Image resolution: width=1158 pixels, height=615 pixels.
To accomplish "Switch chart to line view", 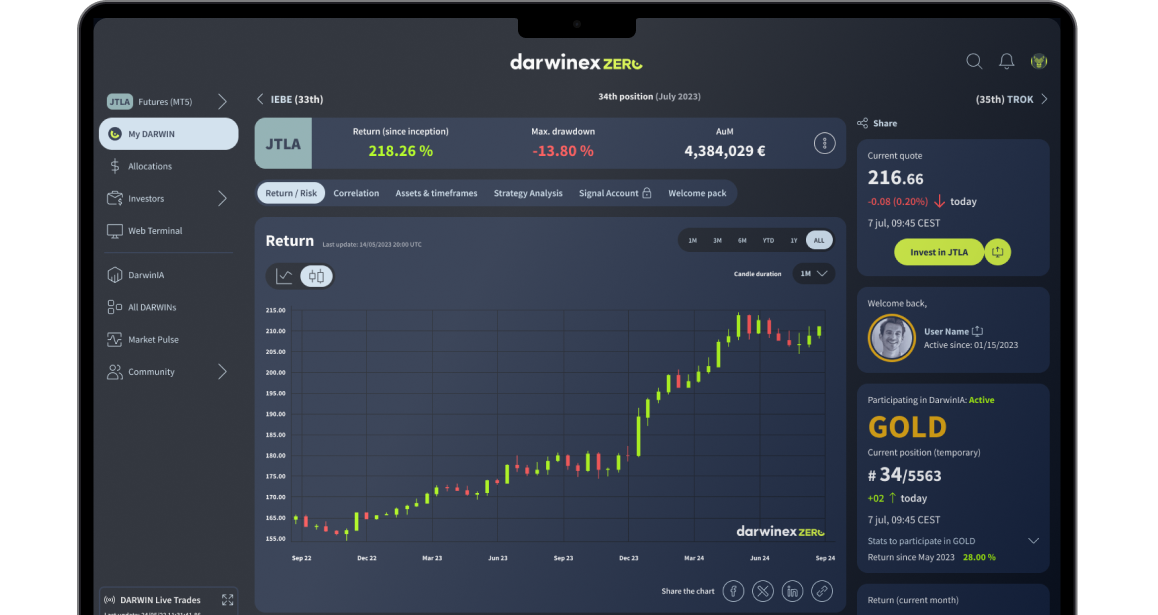I will (284, 276).
